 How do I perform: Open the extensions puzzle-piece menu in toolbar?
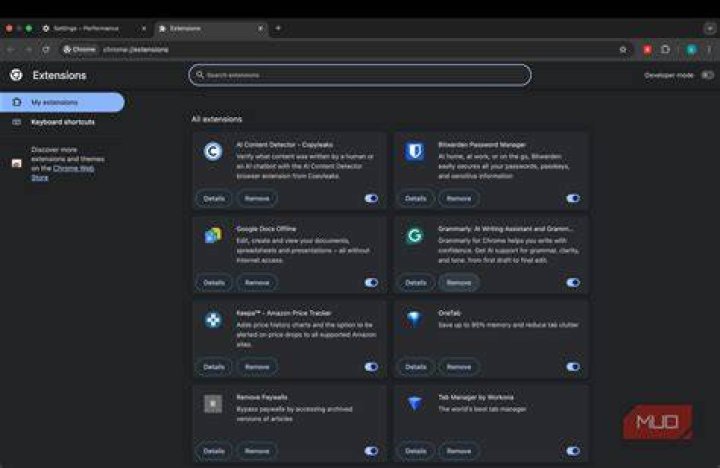click(665, 49)
